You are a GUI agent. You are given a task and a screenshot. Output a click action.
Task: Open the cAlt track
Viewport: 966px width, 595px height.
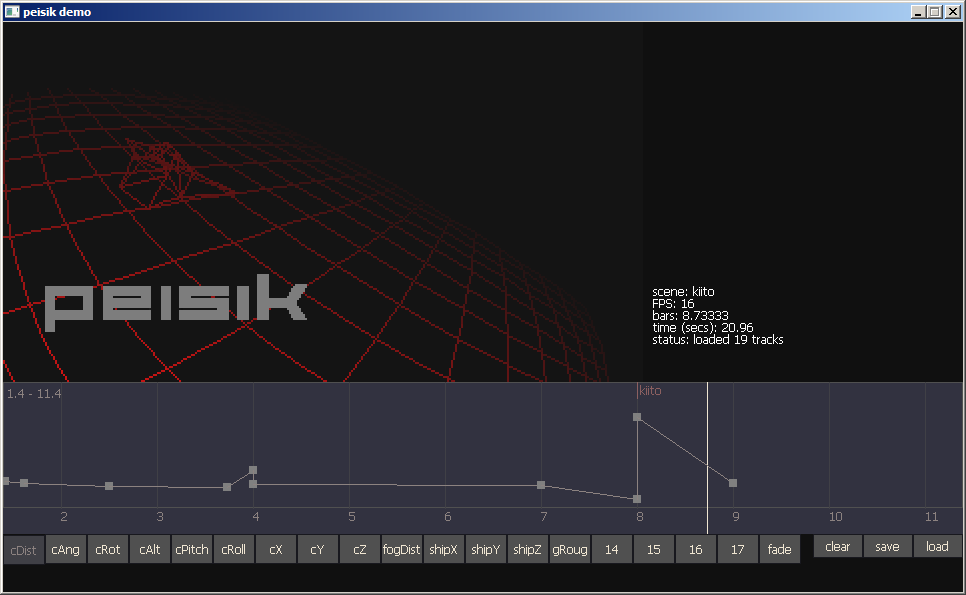pyautogui.click(x=150, y=549)
